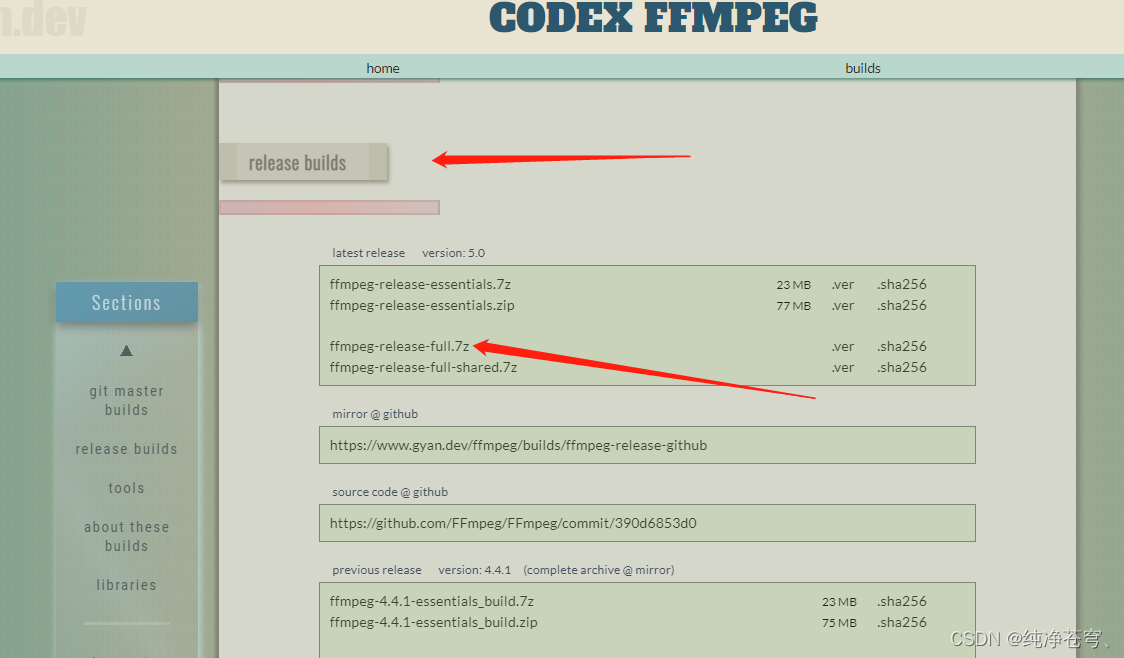Click the 'previous release' label

377,570
